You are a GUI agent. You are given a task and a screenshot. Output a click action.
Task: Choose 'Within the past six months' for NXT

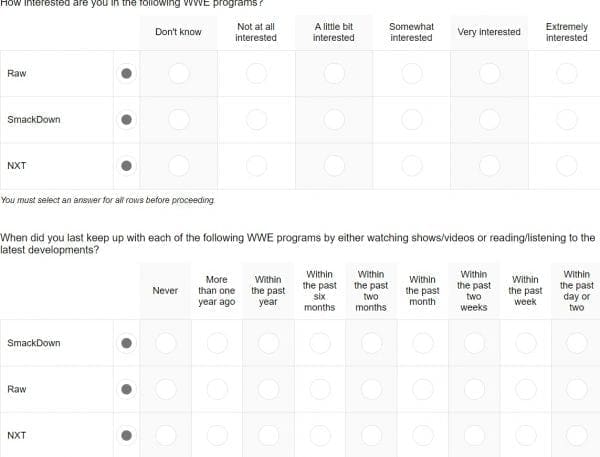click(x=319, y=435)
